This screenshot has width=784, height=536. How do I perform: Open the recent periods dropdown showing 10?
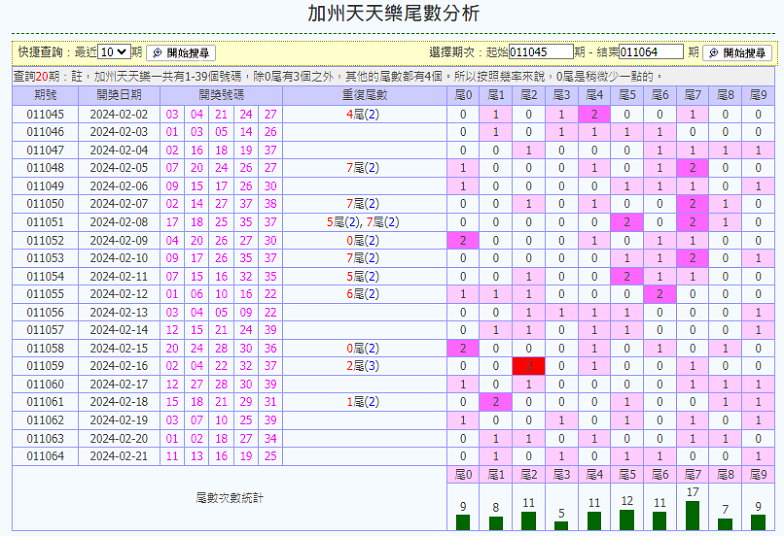[114, 52]
